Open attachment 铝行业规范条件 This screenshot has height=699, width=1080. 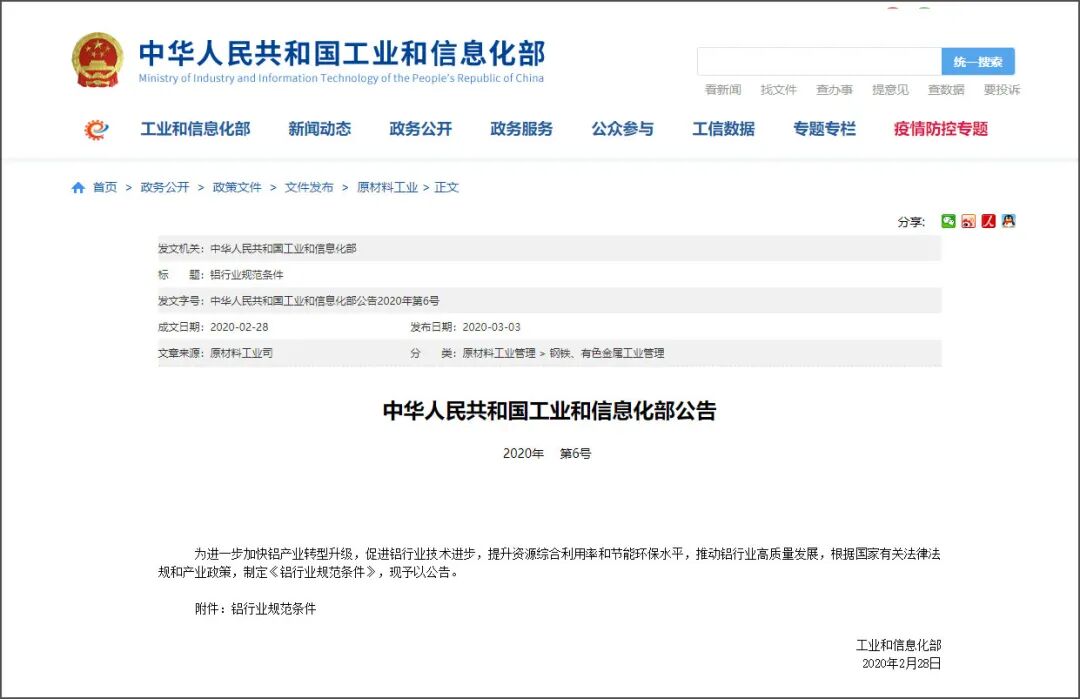273,609
